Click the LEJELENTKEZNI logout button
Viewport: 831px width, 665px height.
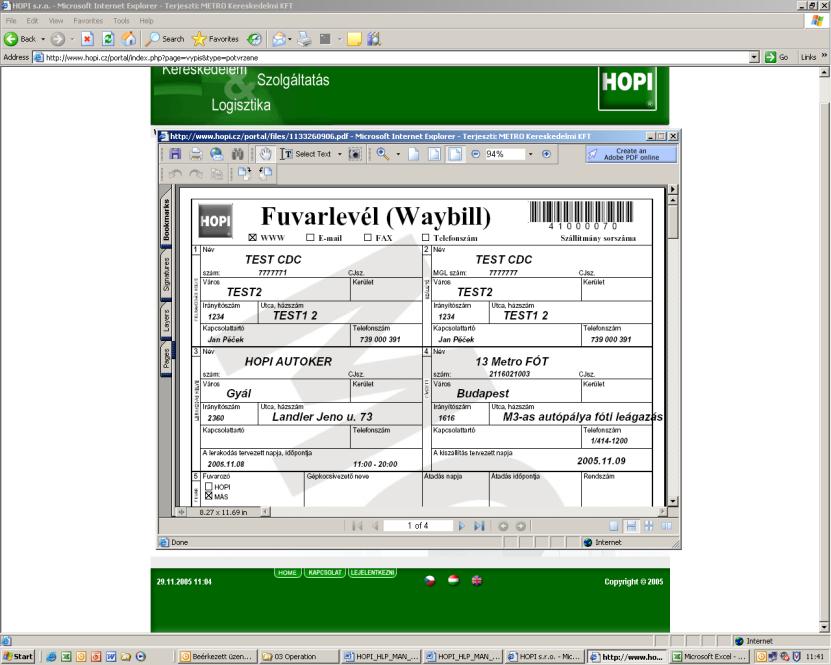coord(372,572)
